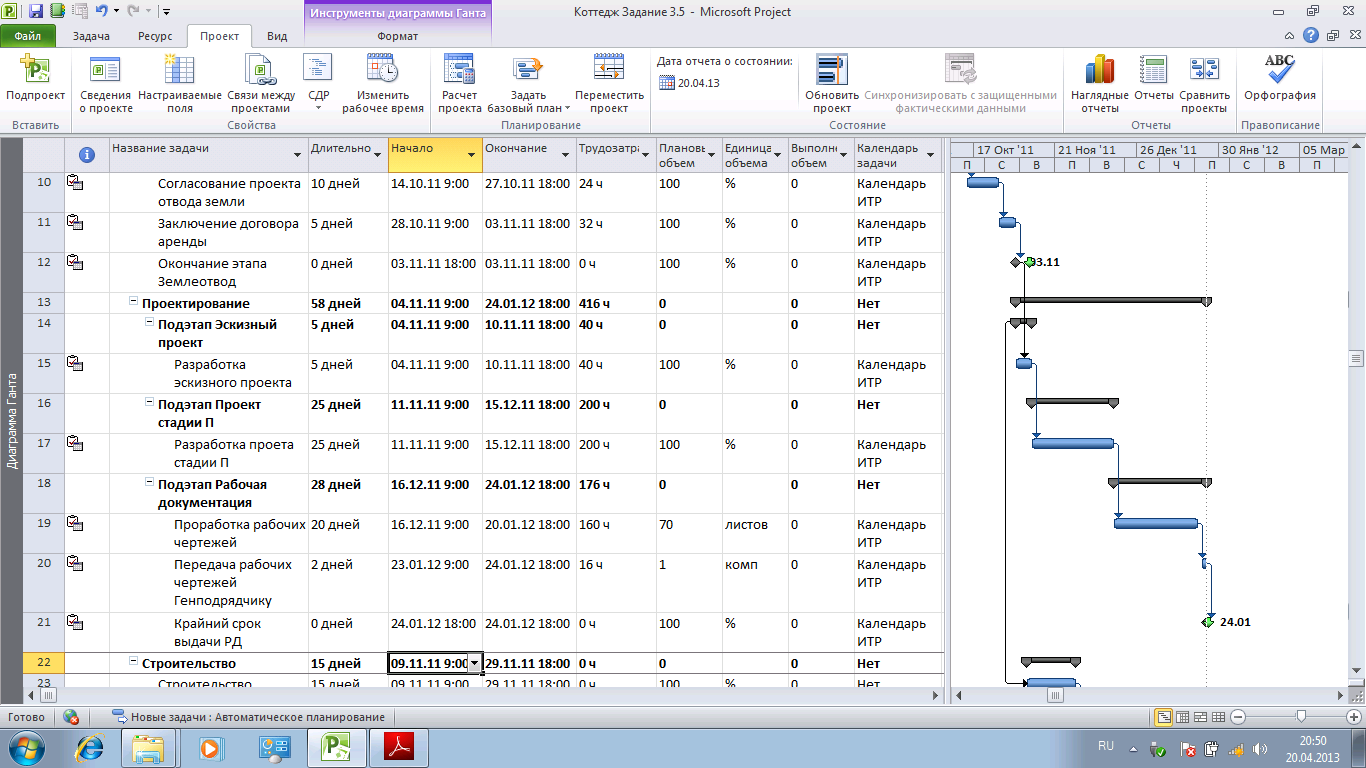The image size is (1366, 768).
Task: Switch to Task Usage view shortcut
Action: 1182,717
